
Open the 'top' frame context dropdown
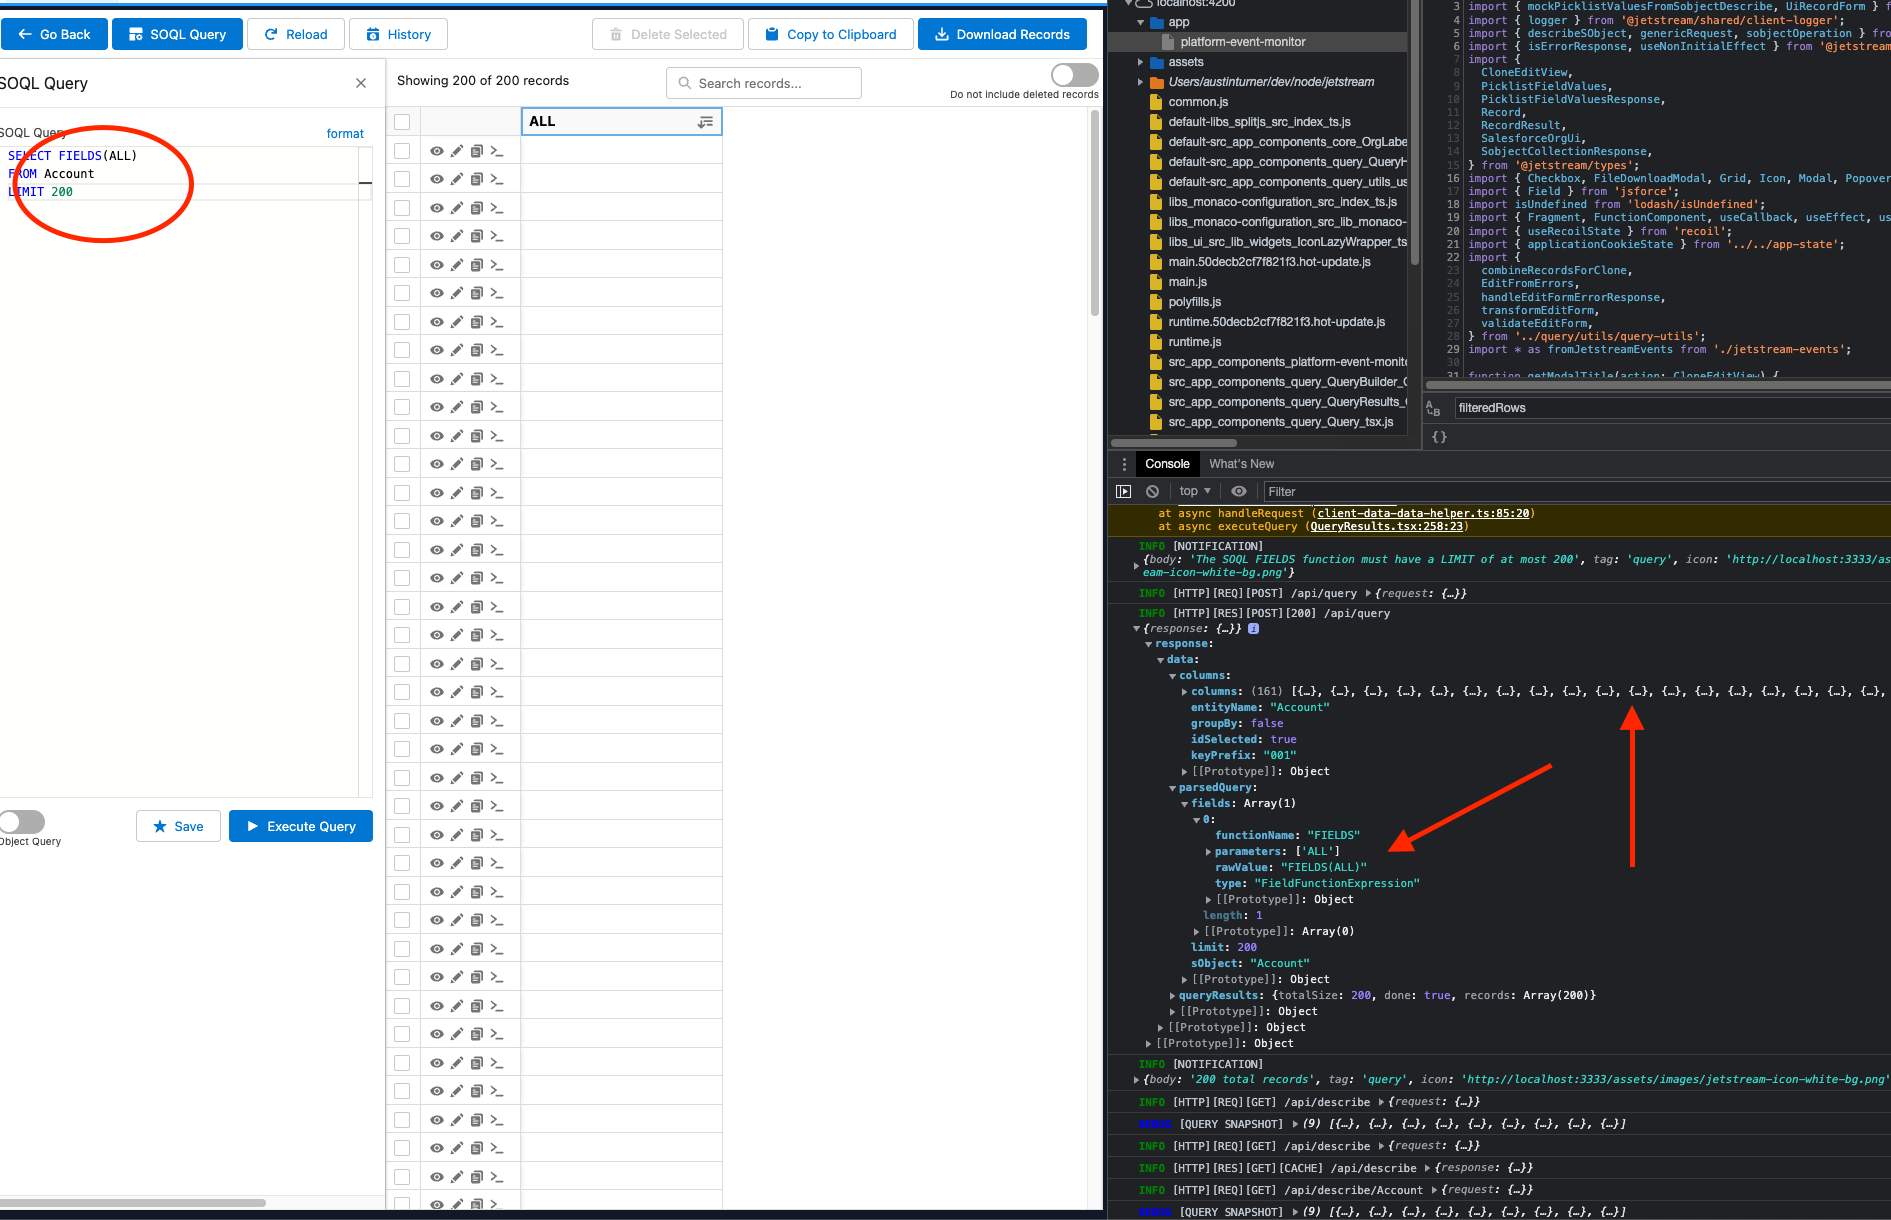click(x=1194, y=491)
